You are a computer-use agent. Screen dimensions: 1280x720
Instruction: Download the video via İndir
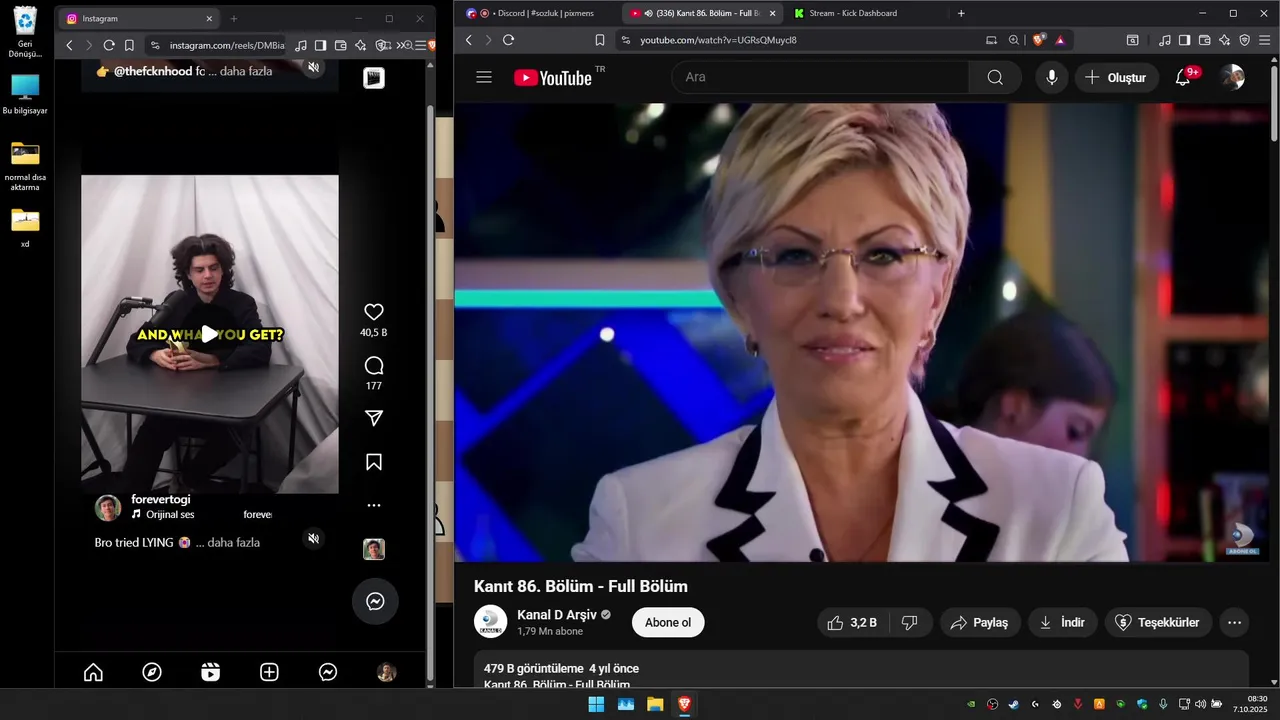click(x=1063, y=622)
